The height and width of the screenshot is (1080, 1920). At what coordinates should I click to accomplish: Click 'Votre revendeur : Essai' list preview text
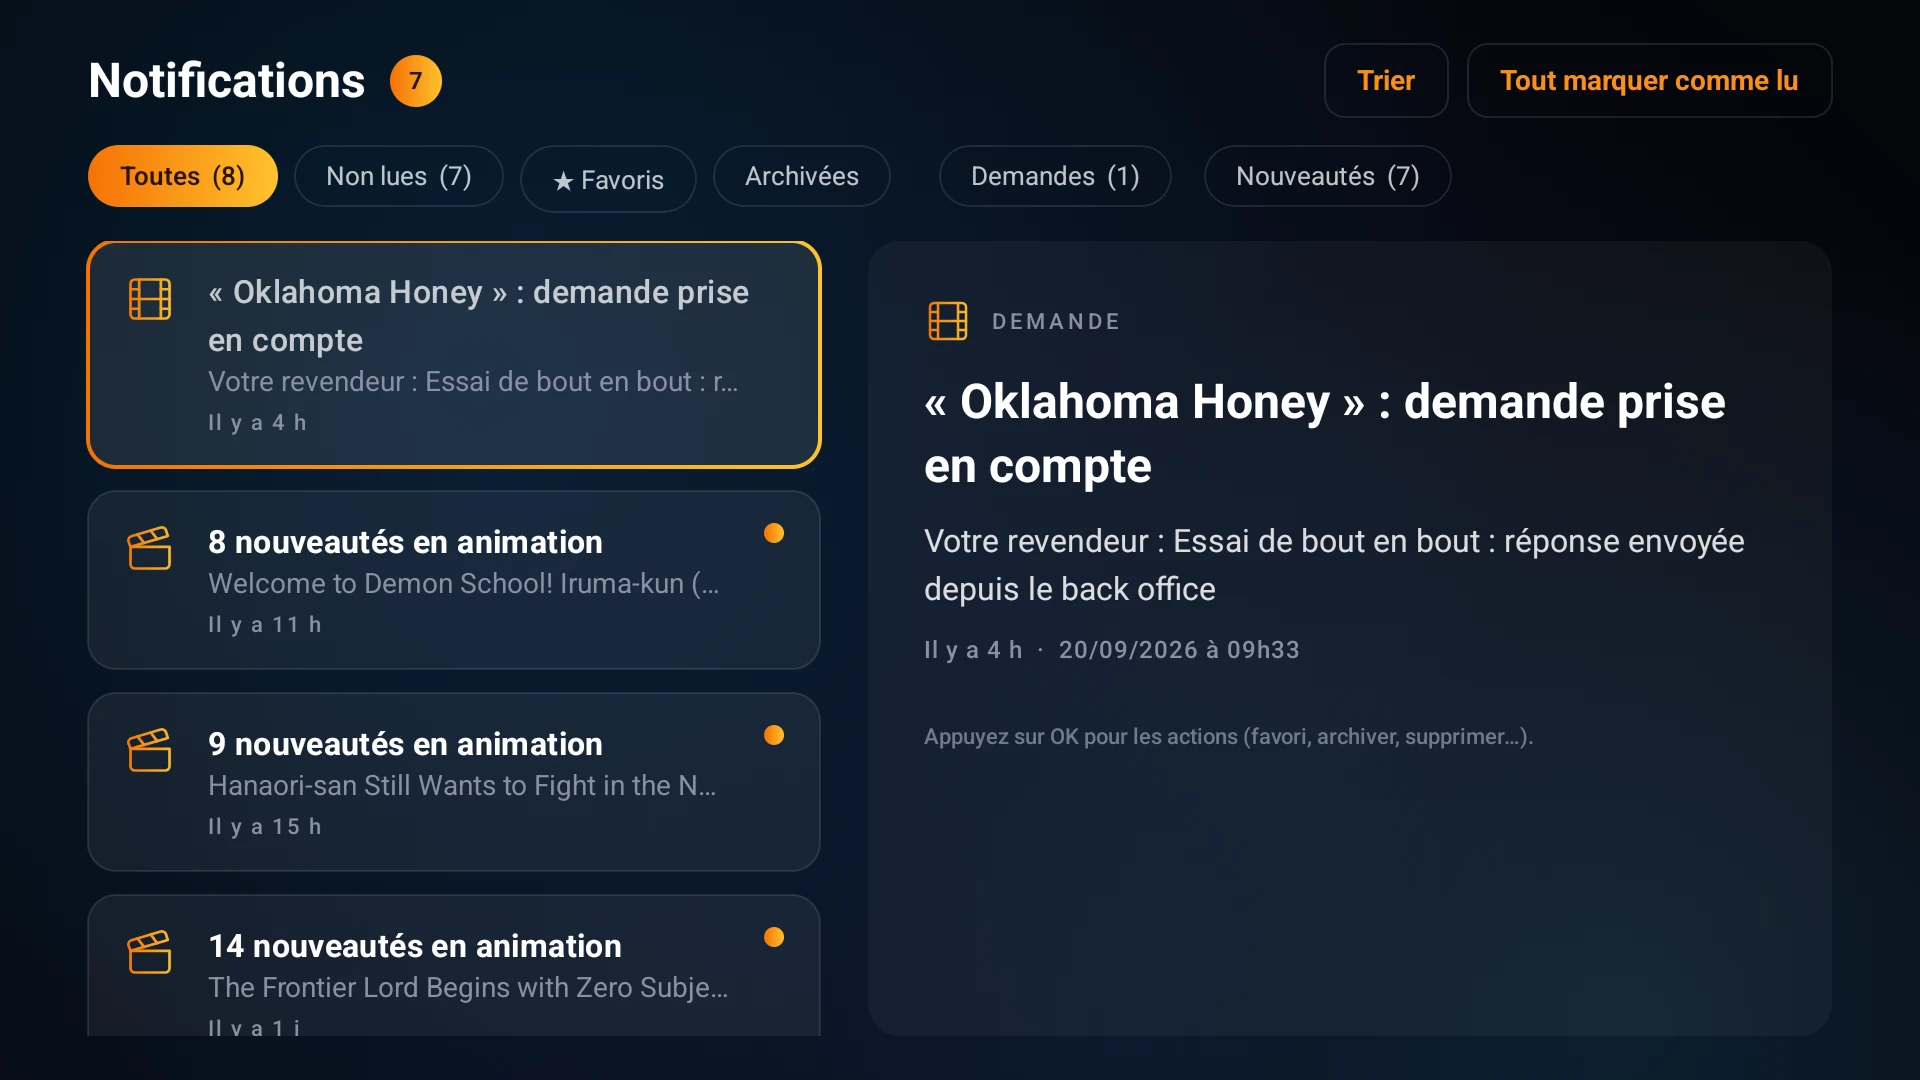click(473, 381)
